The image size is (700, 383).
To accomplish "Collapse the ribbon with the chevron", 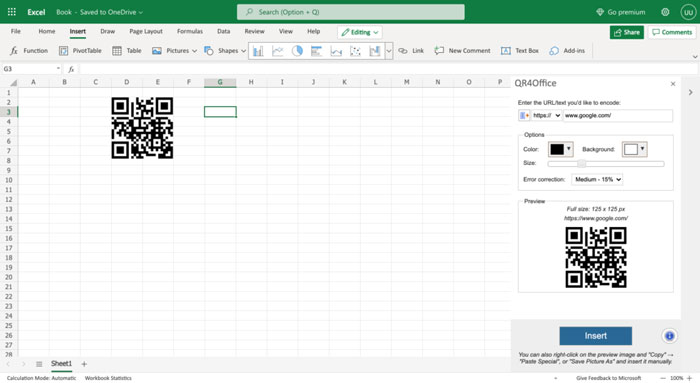I will point(695,57).
